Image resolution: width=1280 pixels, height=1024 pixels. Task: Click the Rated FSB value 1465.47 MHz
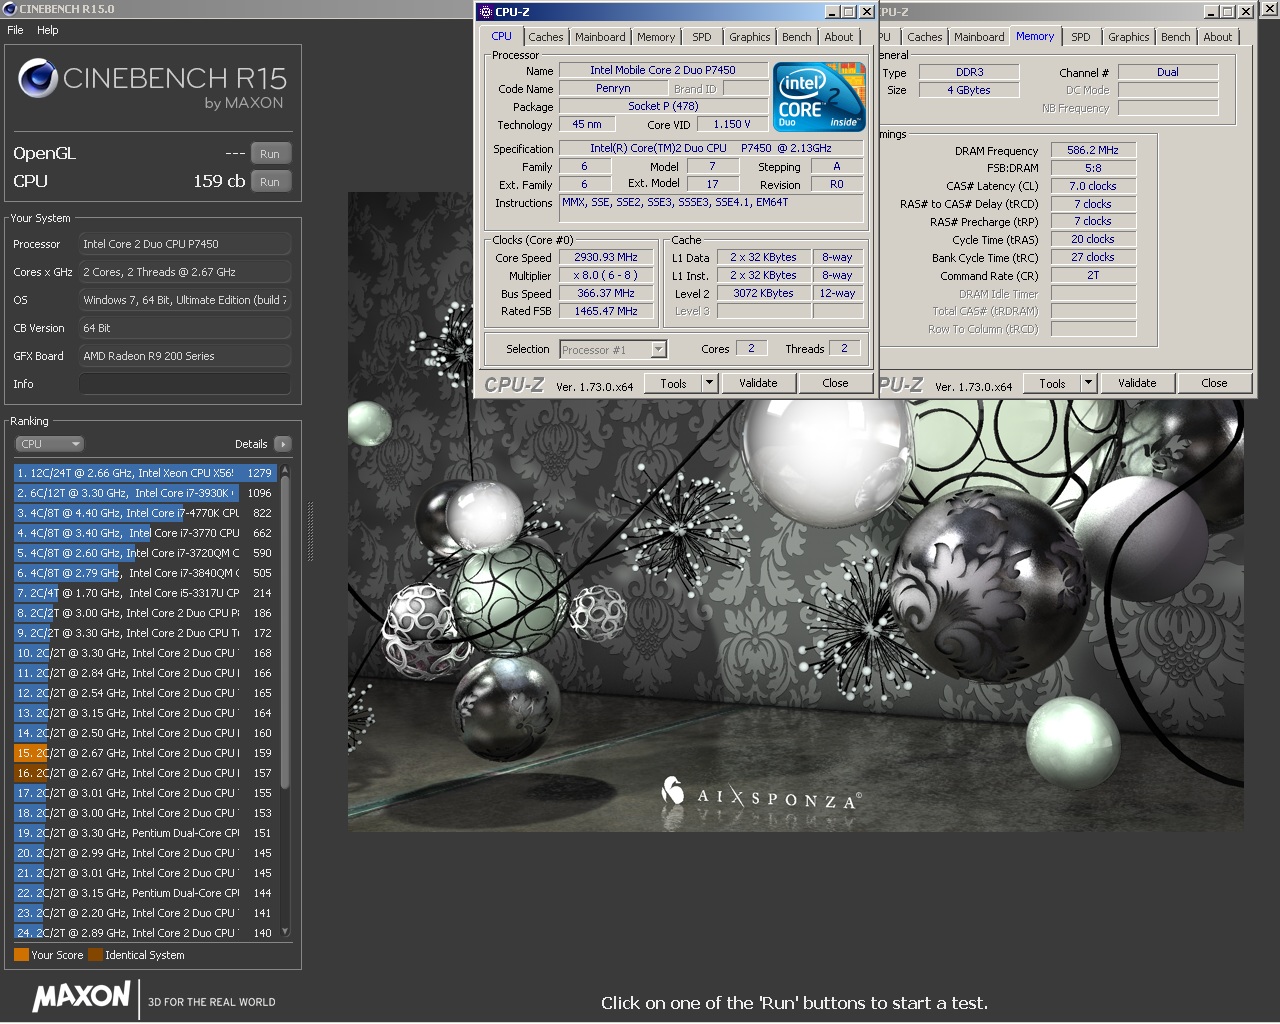[606, 311]
